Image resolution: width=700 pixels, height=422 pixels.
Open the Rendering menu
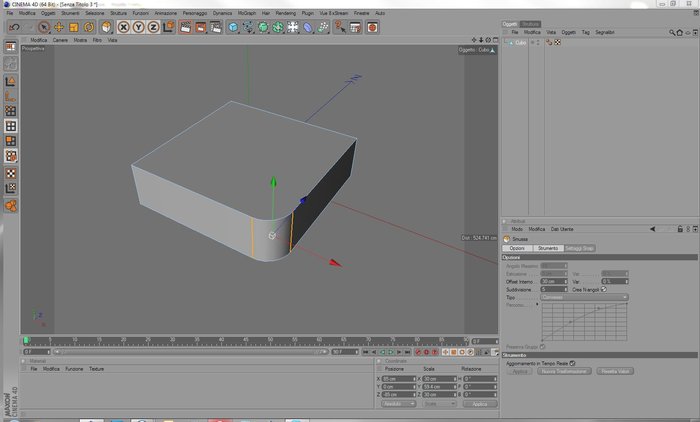286,13
